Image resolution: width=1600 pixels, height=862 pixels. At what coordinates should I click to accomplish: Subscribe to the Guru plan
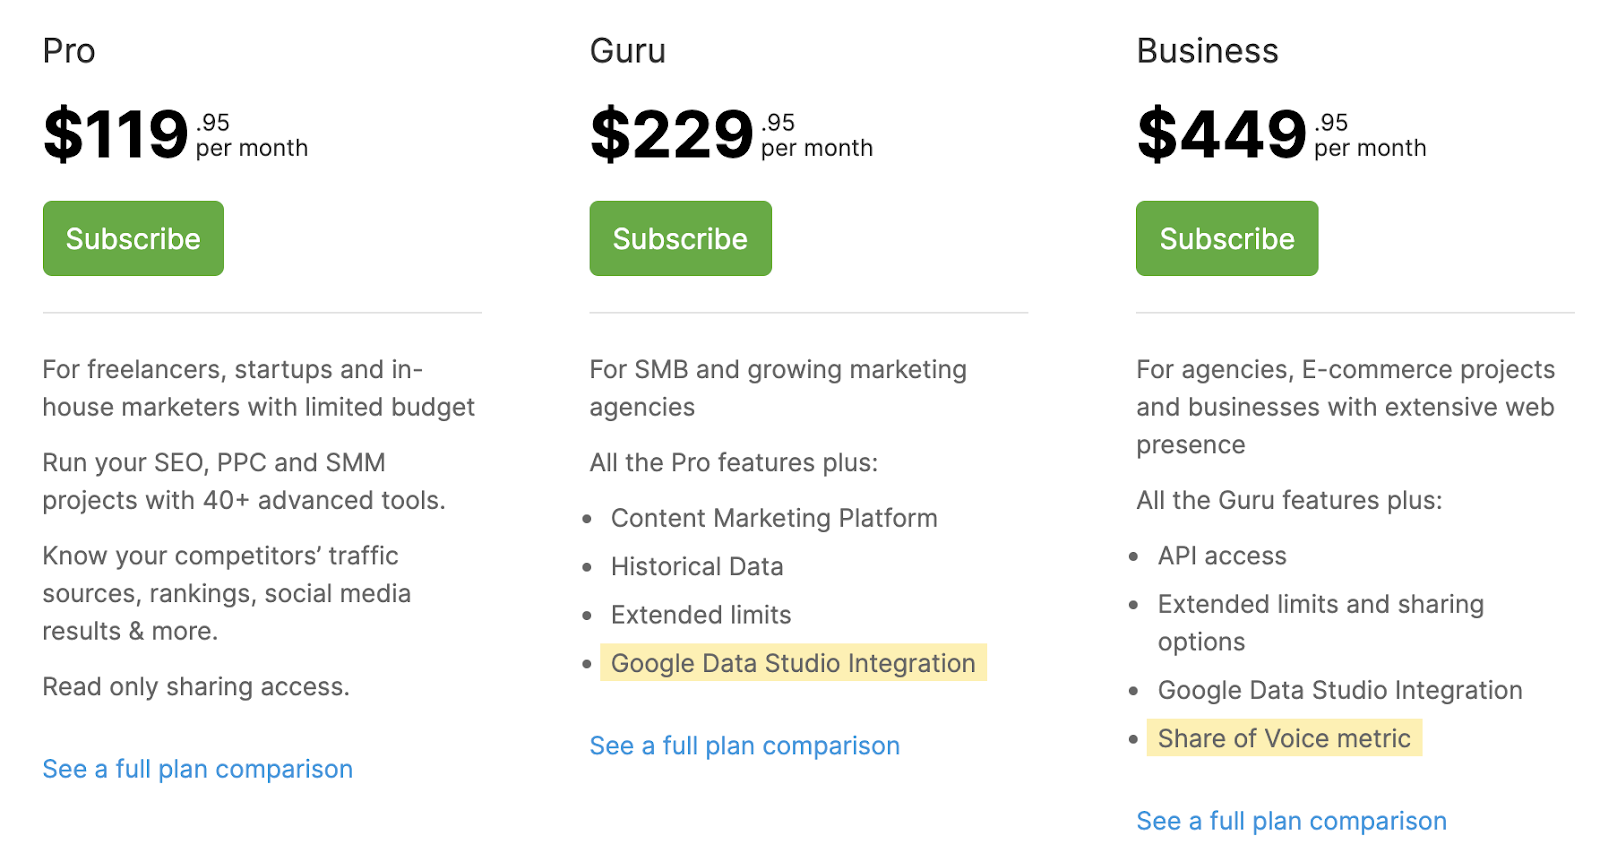point(680,239)
